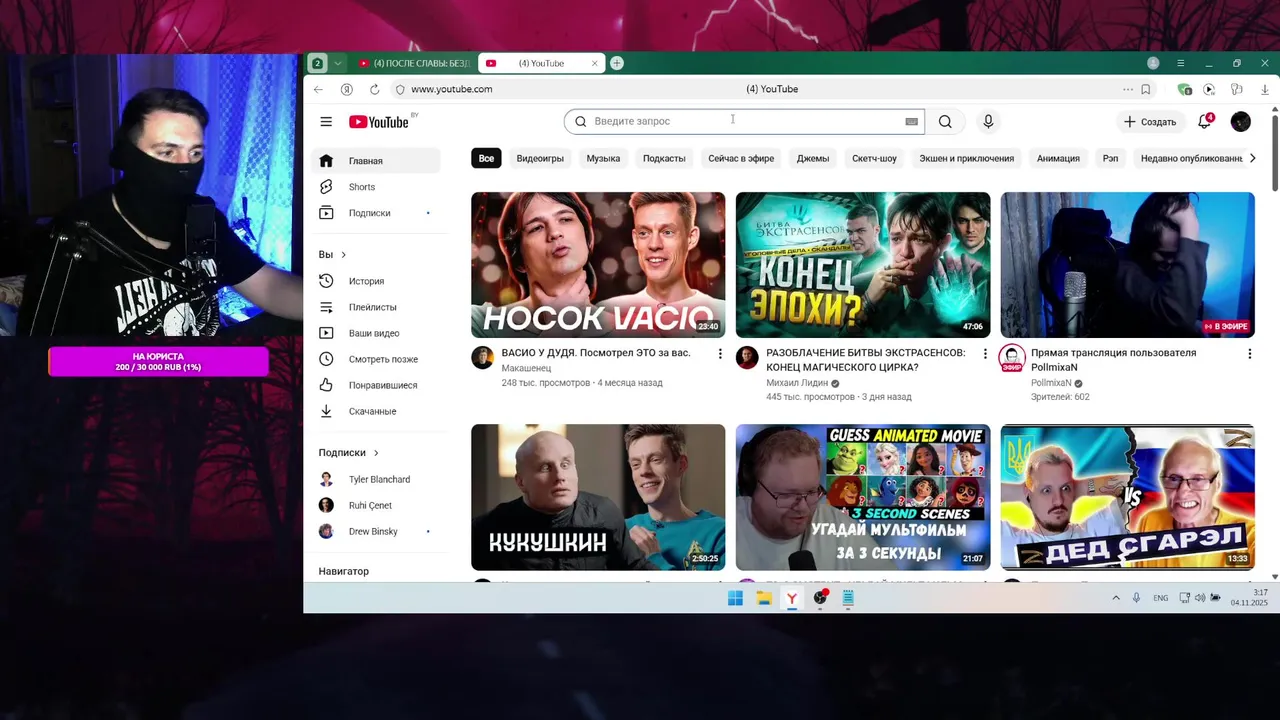Switch ENG keyboard language in tray

(1160, 598)
